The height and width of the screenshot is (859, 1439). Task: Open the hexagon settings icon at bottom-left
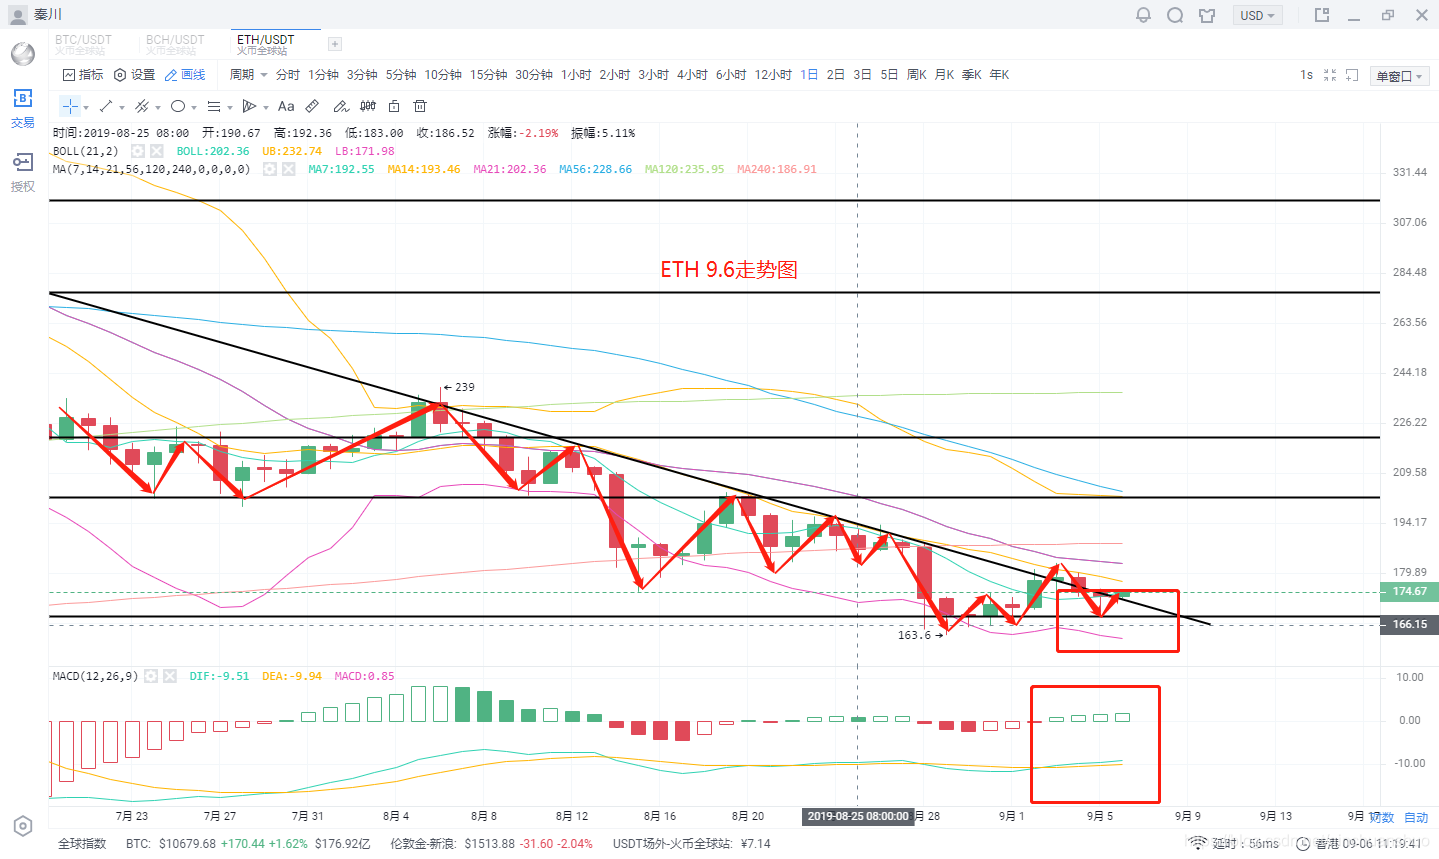tap(23, 826)
